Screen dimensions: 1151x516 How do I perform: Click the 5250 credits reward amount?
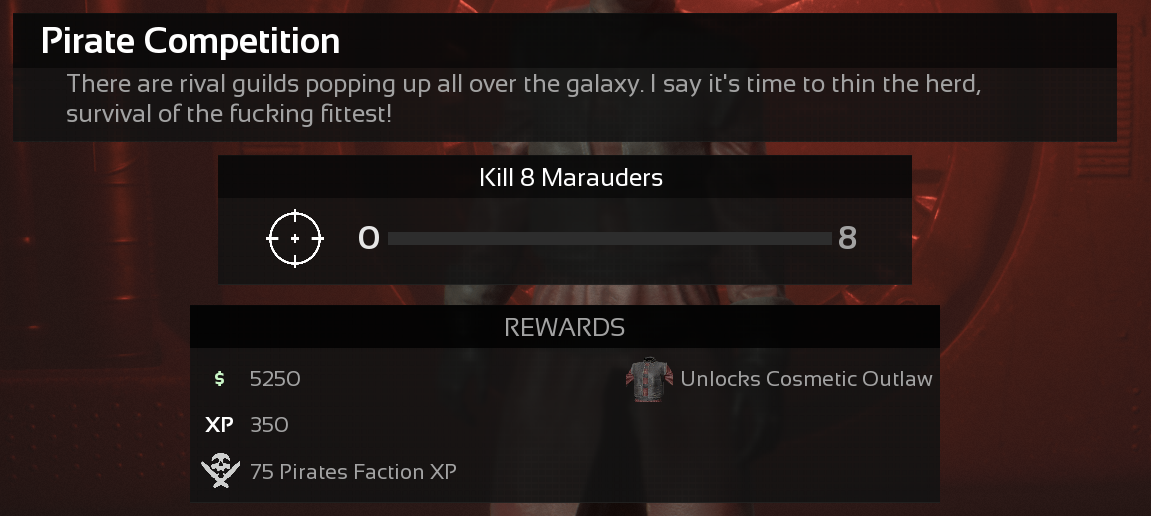[275, 379]
